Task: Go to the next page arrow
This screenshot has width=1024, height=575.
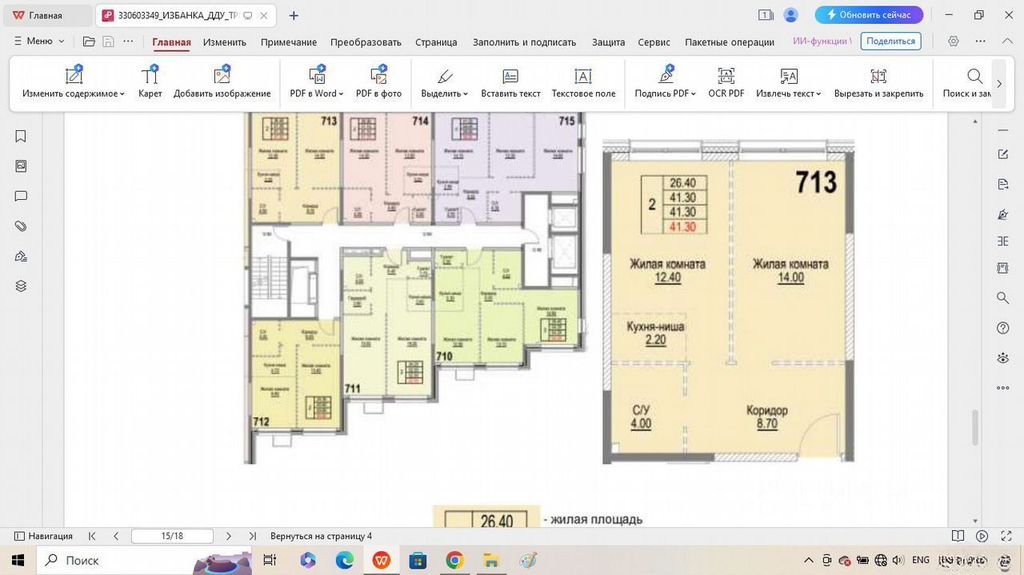Action: click(x=228, y=536)
